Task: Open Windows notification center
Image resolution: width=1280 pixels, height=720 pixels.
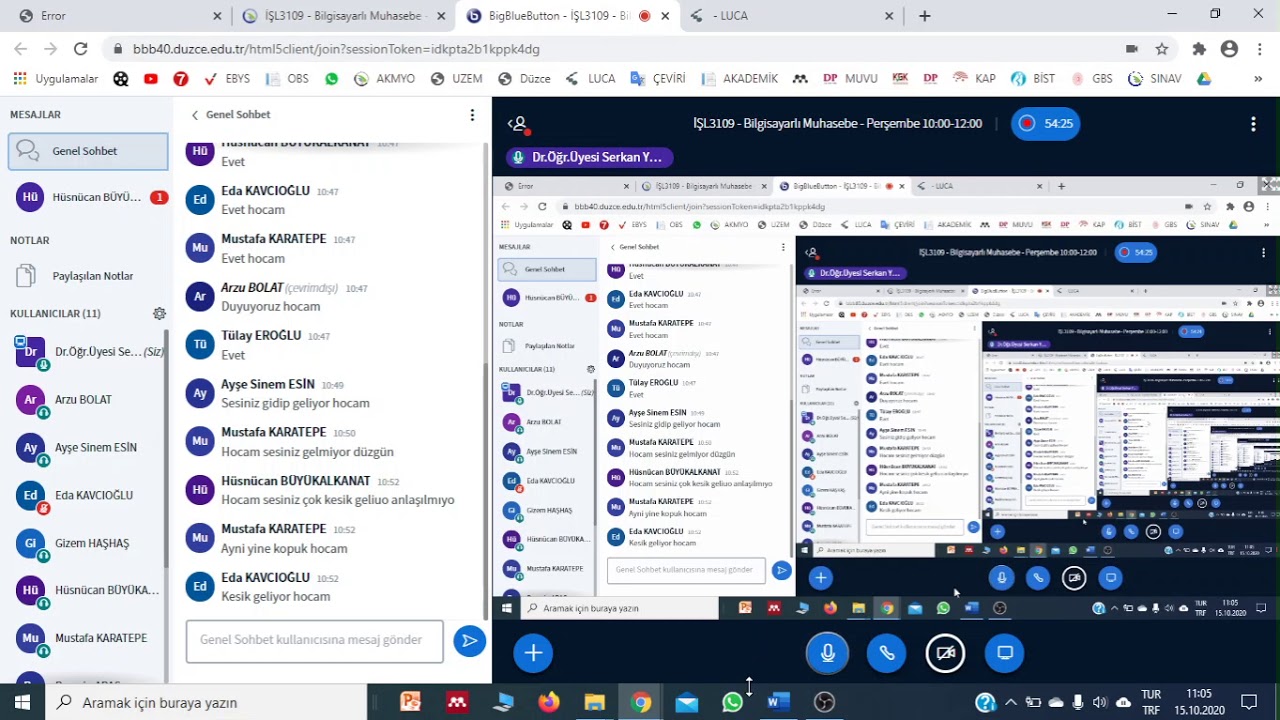Action: click(x=1249, y=703)
